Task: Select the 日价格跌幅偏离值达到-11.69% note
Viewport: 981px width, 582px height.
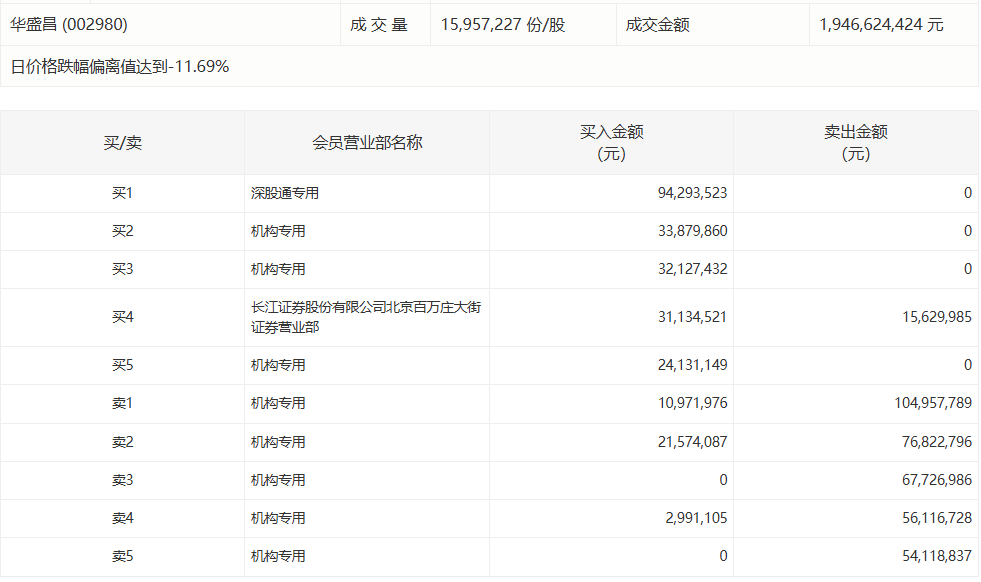Action: coord(119,66)
